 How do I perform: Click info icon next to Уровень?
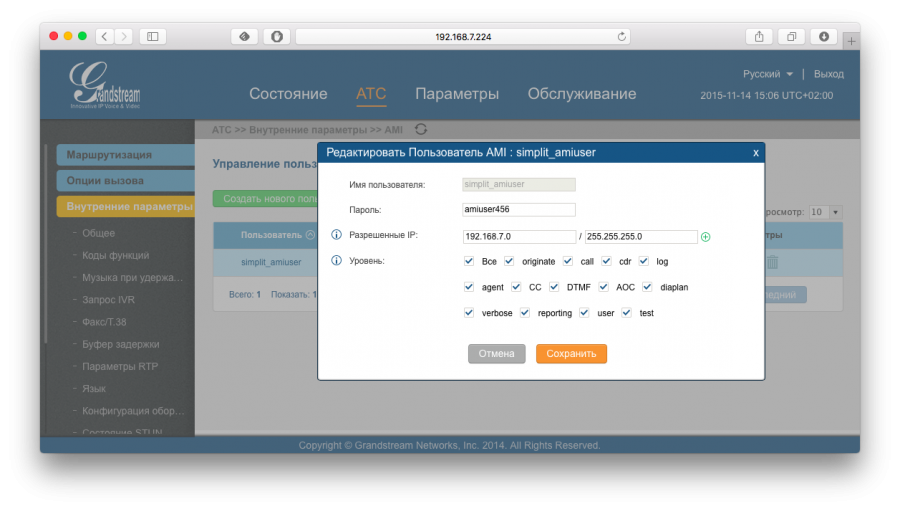336,261
